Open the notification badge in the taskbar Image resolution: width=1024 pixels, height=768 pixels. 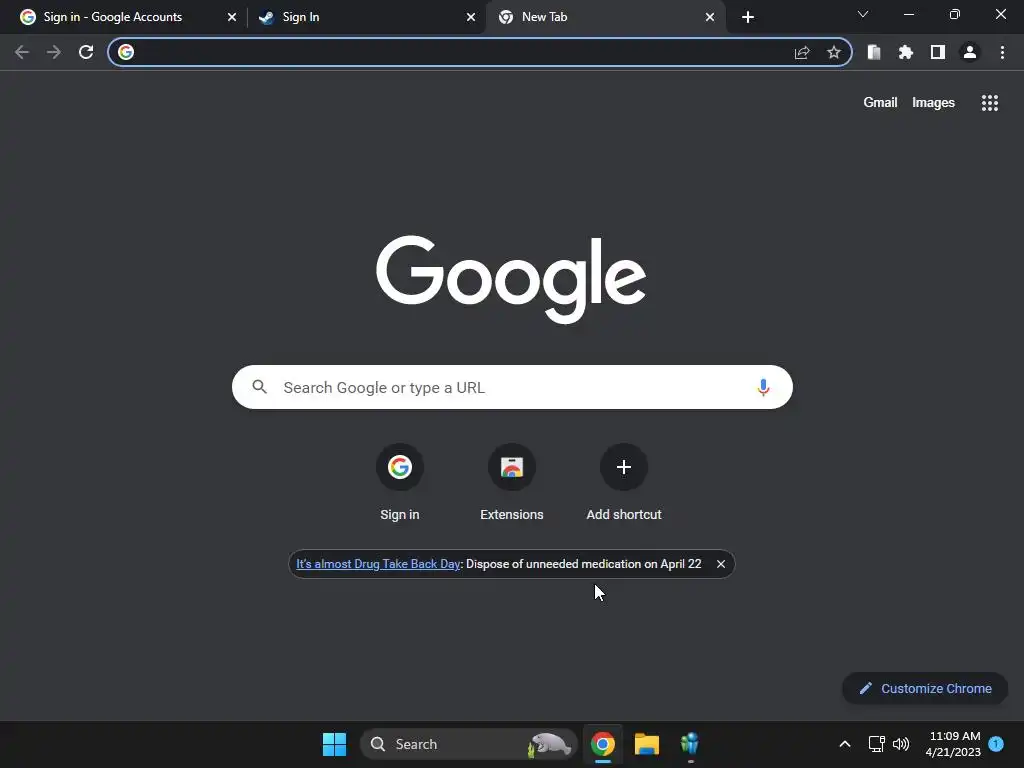996,743
